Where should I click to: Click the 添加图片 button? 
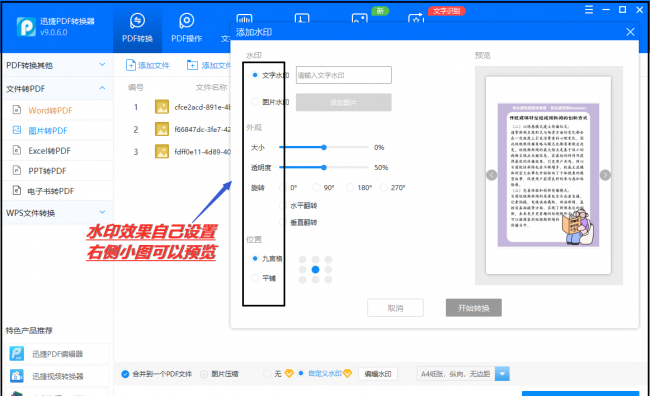coord(344,102)
